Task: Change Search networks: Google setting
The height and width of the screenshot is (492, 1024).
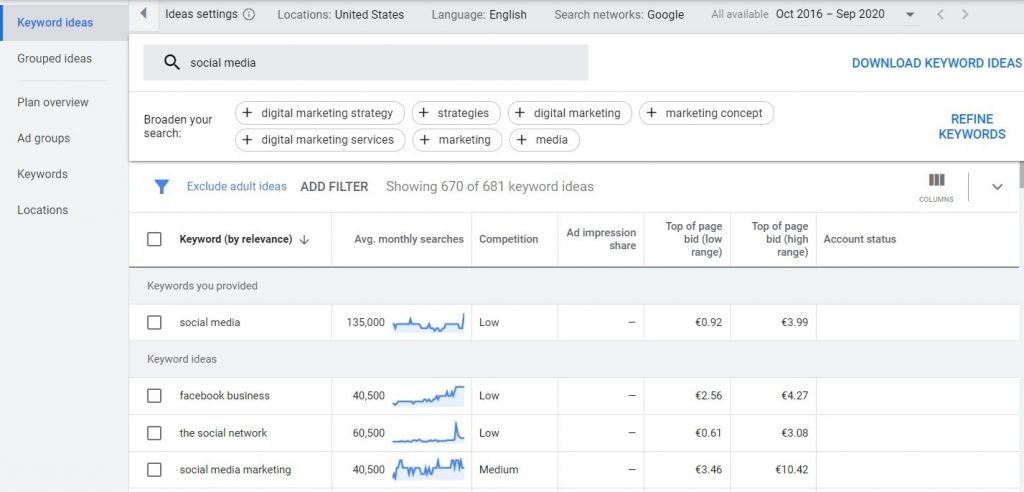Action: click(x=619, y=14)
